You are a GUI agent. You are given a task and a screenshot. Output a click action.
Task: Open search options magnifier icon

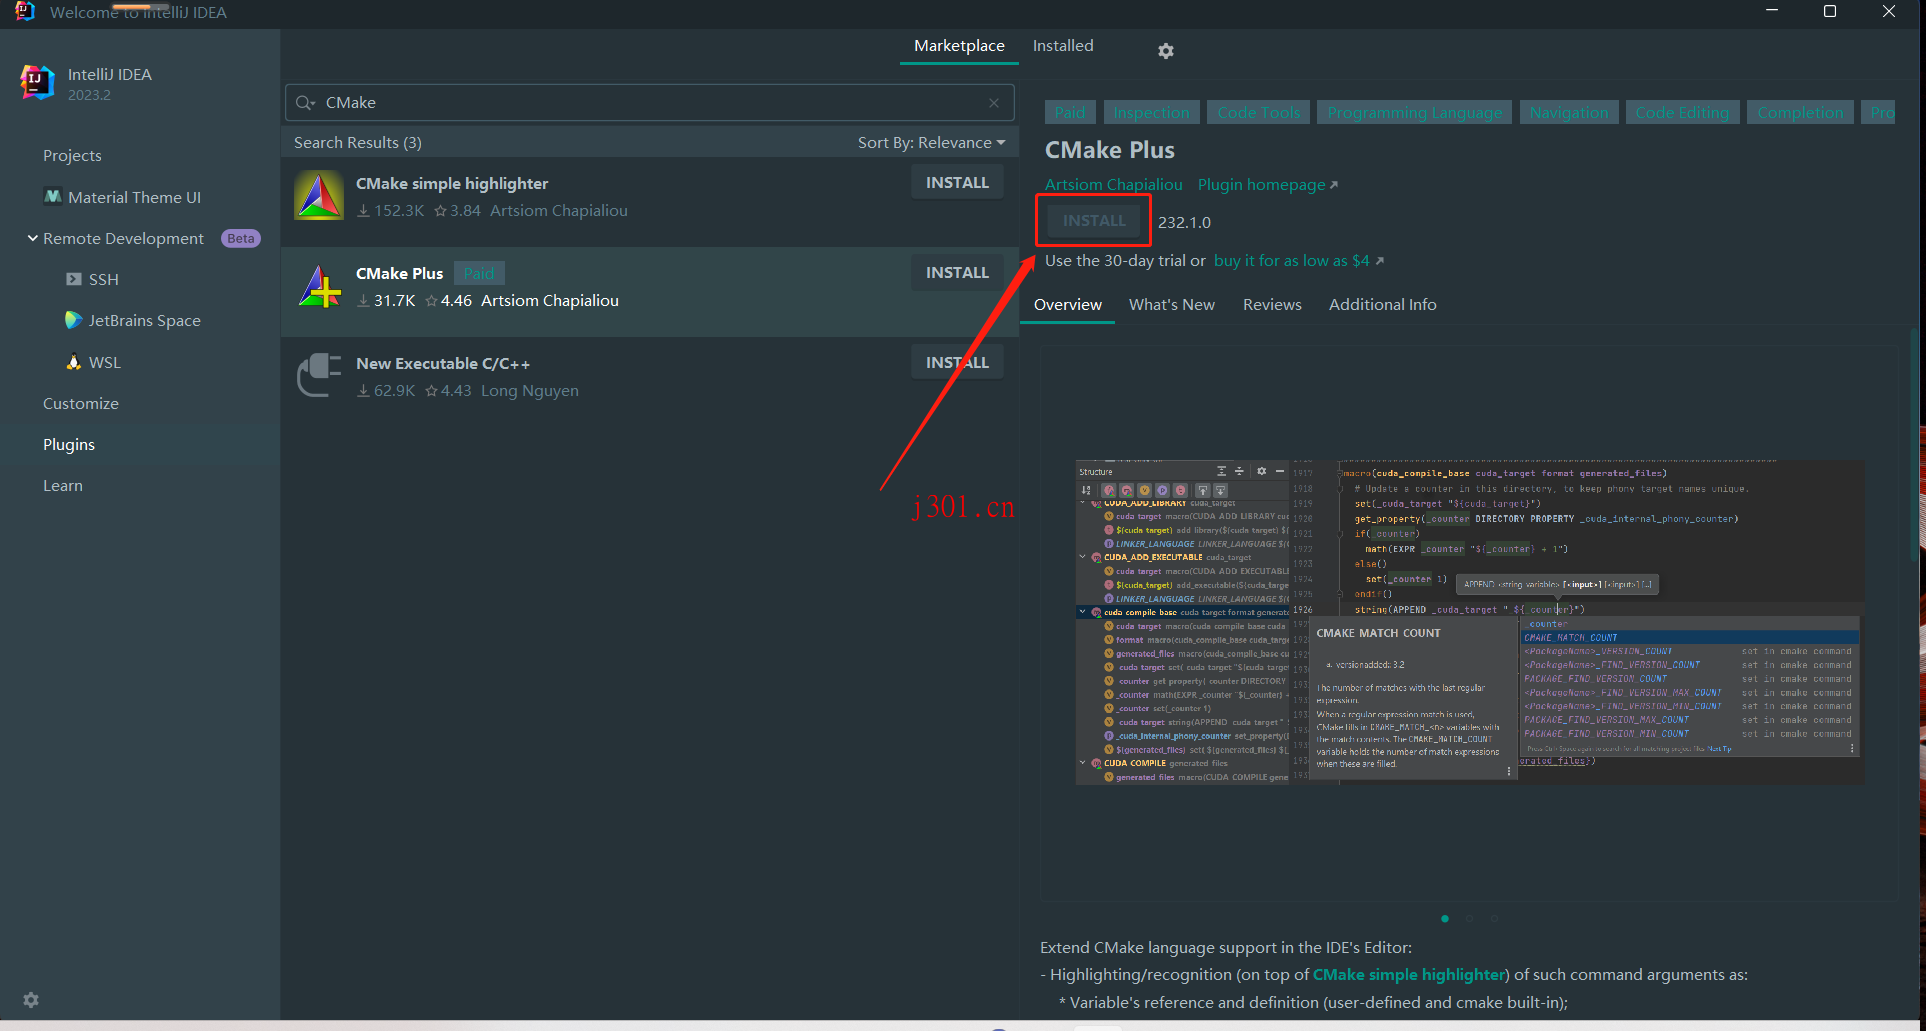(305, 102)
